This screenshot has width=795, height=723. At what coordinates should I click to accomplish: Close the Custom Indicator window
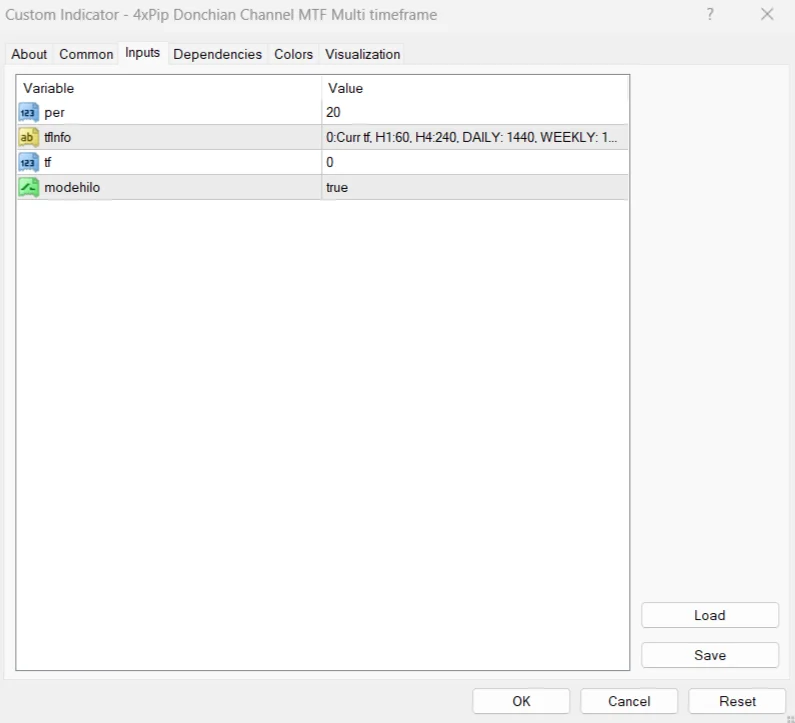(767, 14)
